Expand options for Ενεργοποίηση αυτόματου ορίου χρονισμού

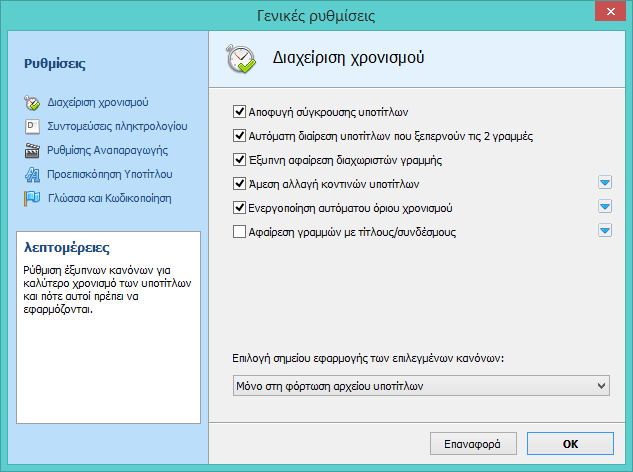coord(604,207)
